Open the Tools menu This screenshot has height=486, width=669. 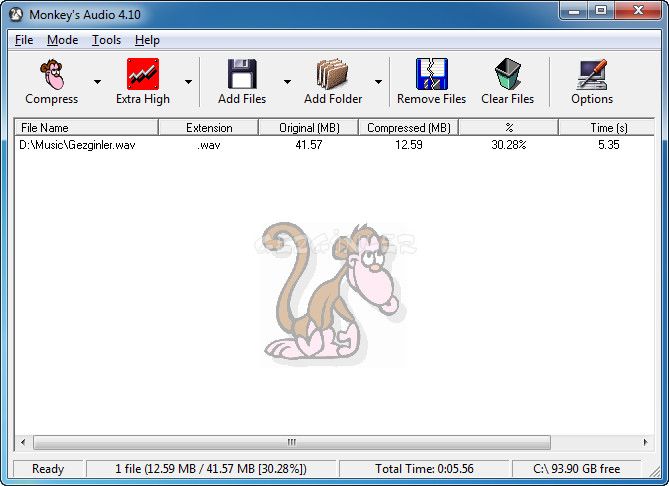pyautogui.click(x=106, y=40)
